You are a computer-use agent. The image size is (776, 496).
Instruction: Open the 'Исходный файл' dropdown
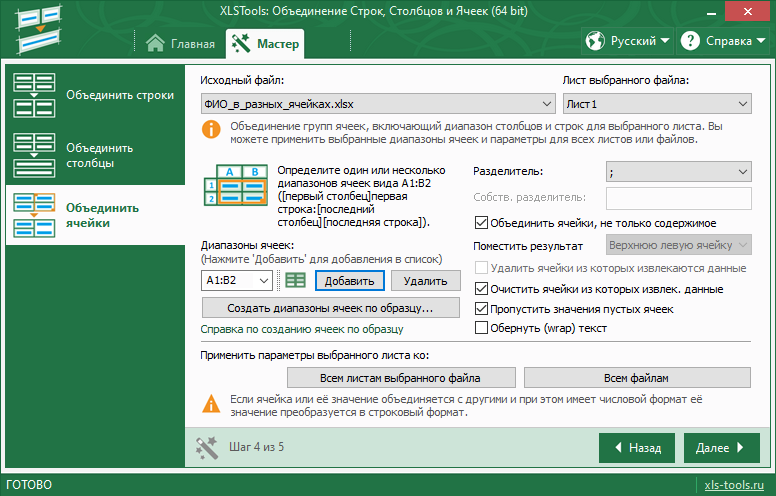pyautogui.click(x=377, y=103)
